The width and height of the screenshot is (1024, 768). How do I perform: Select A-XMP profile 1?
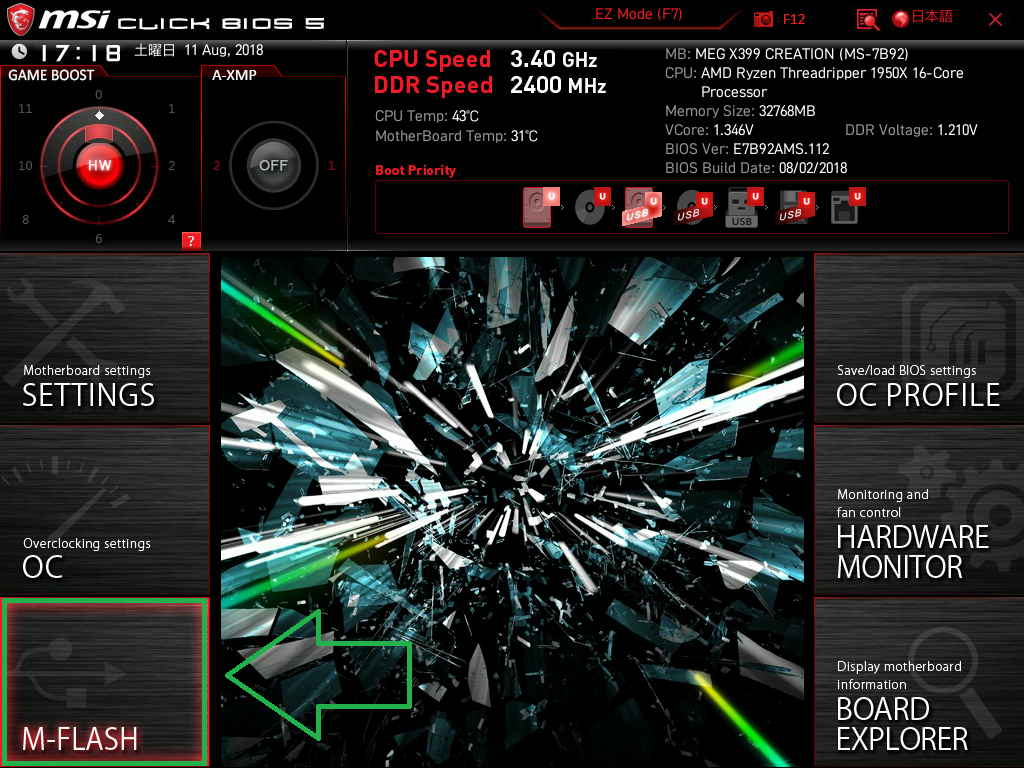pos(331,166)
